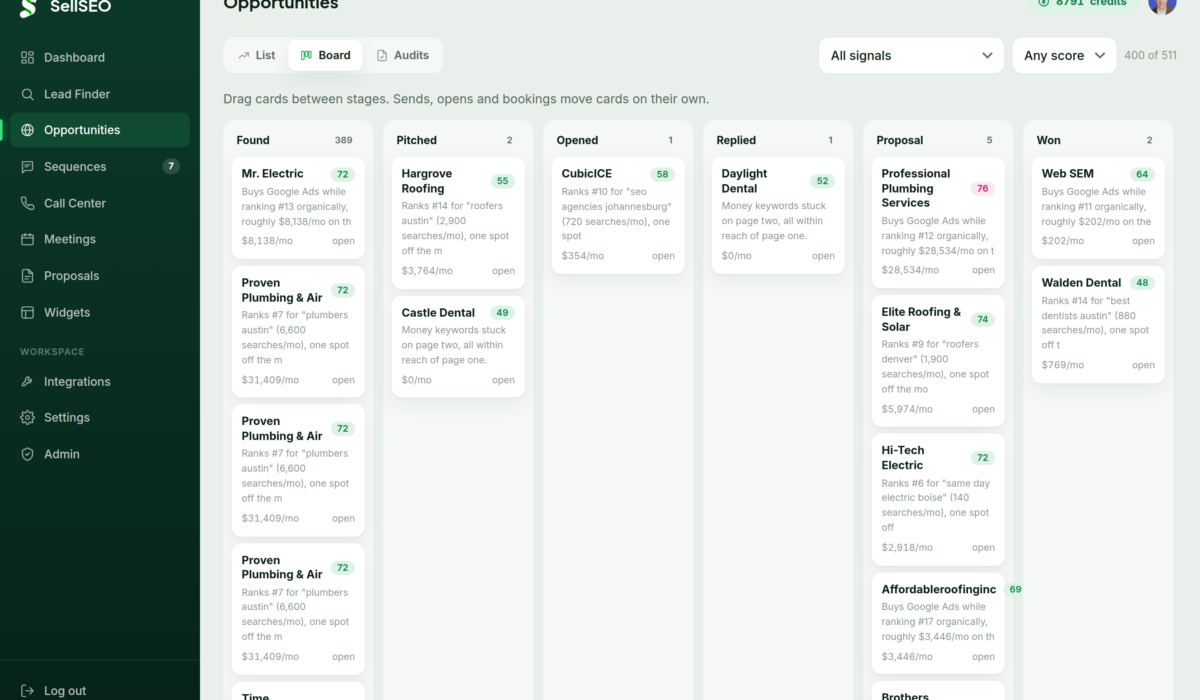The image size is (1200, 700).
Task: Open the All signals dropdown
Action: click(x=912, y=56)
